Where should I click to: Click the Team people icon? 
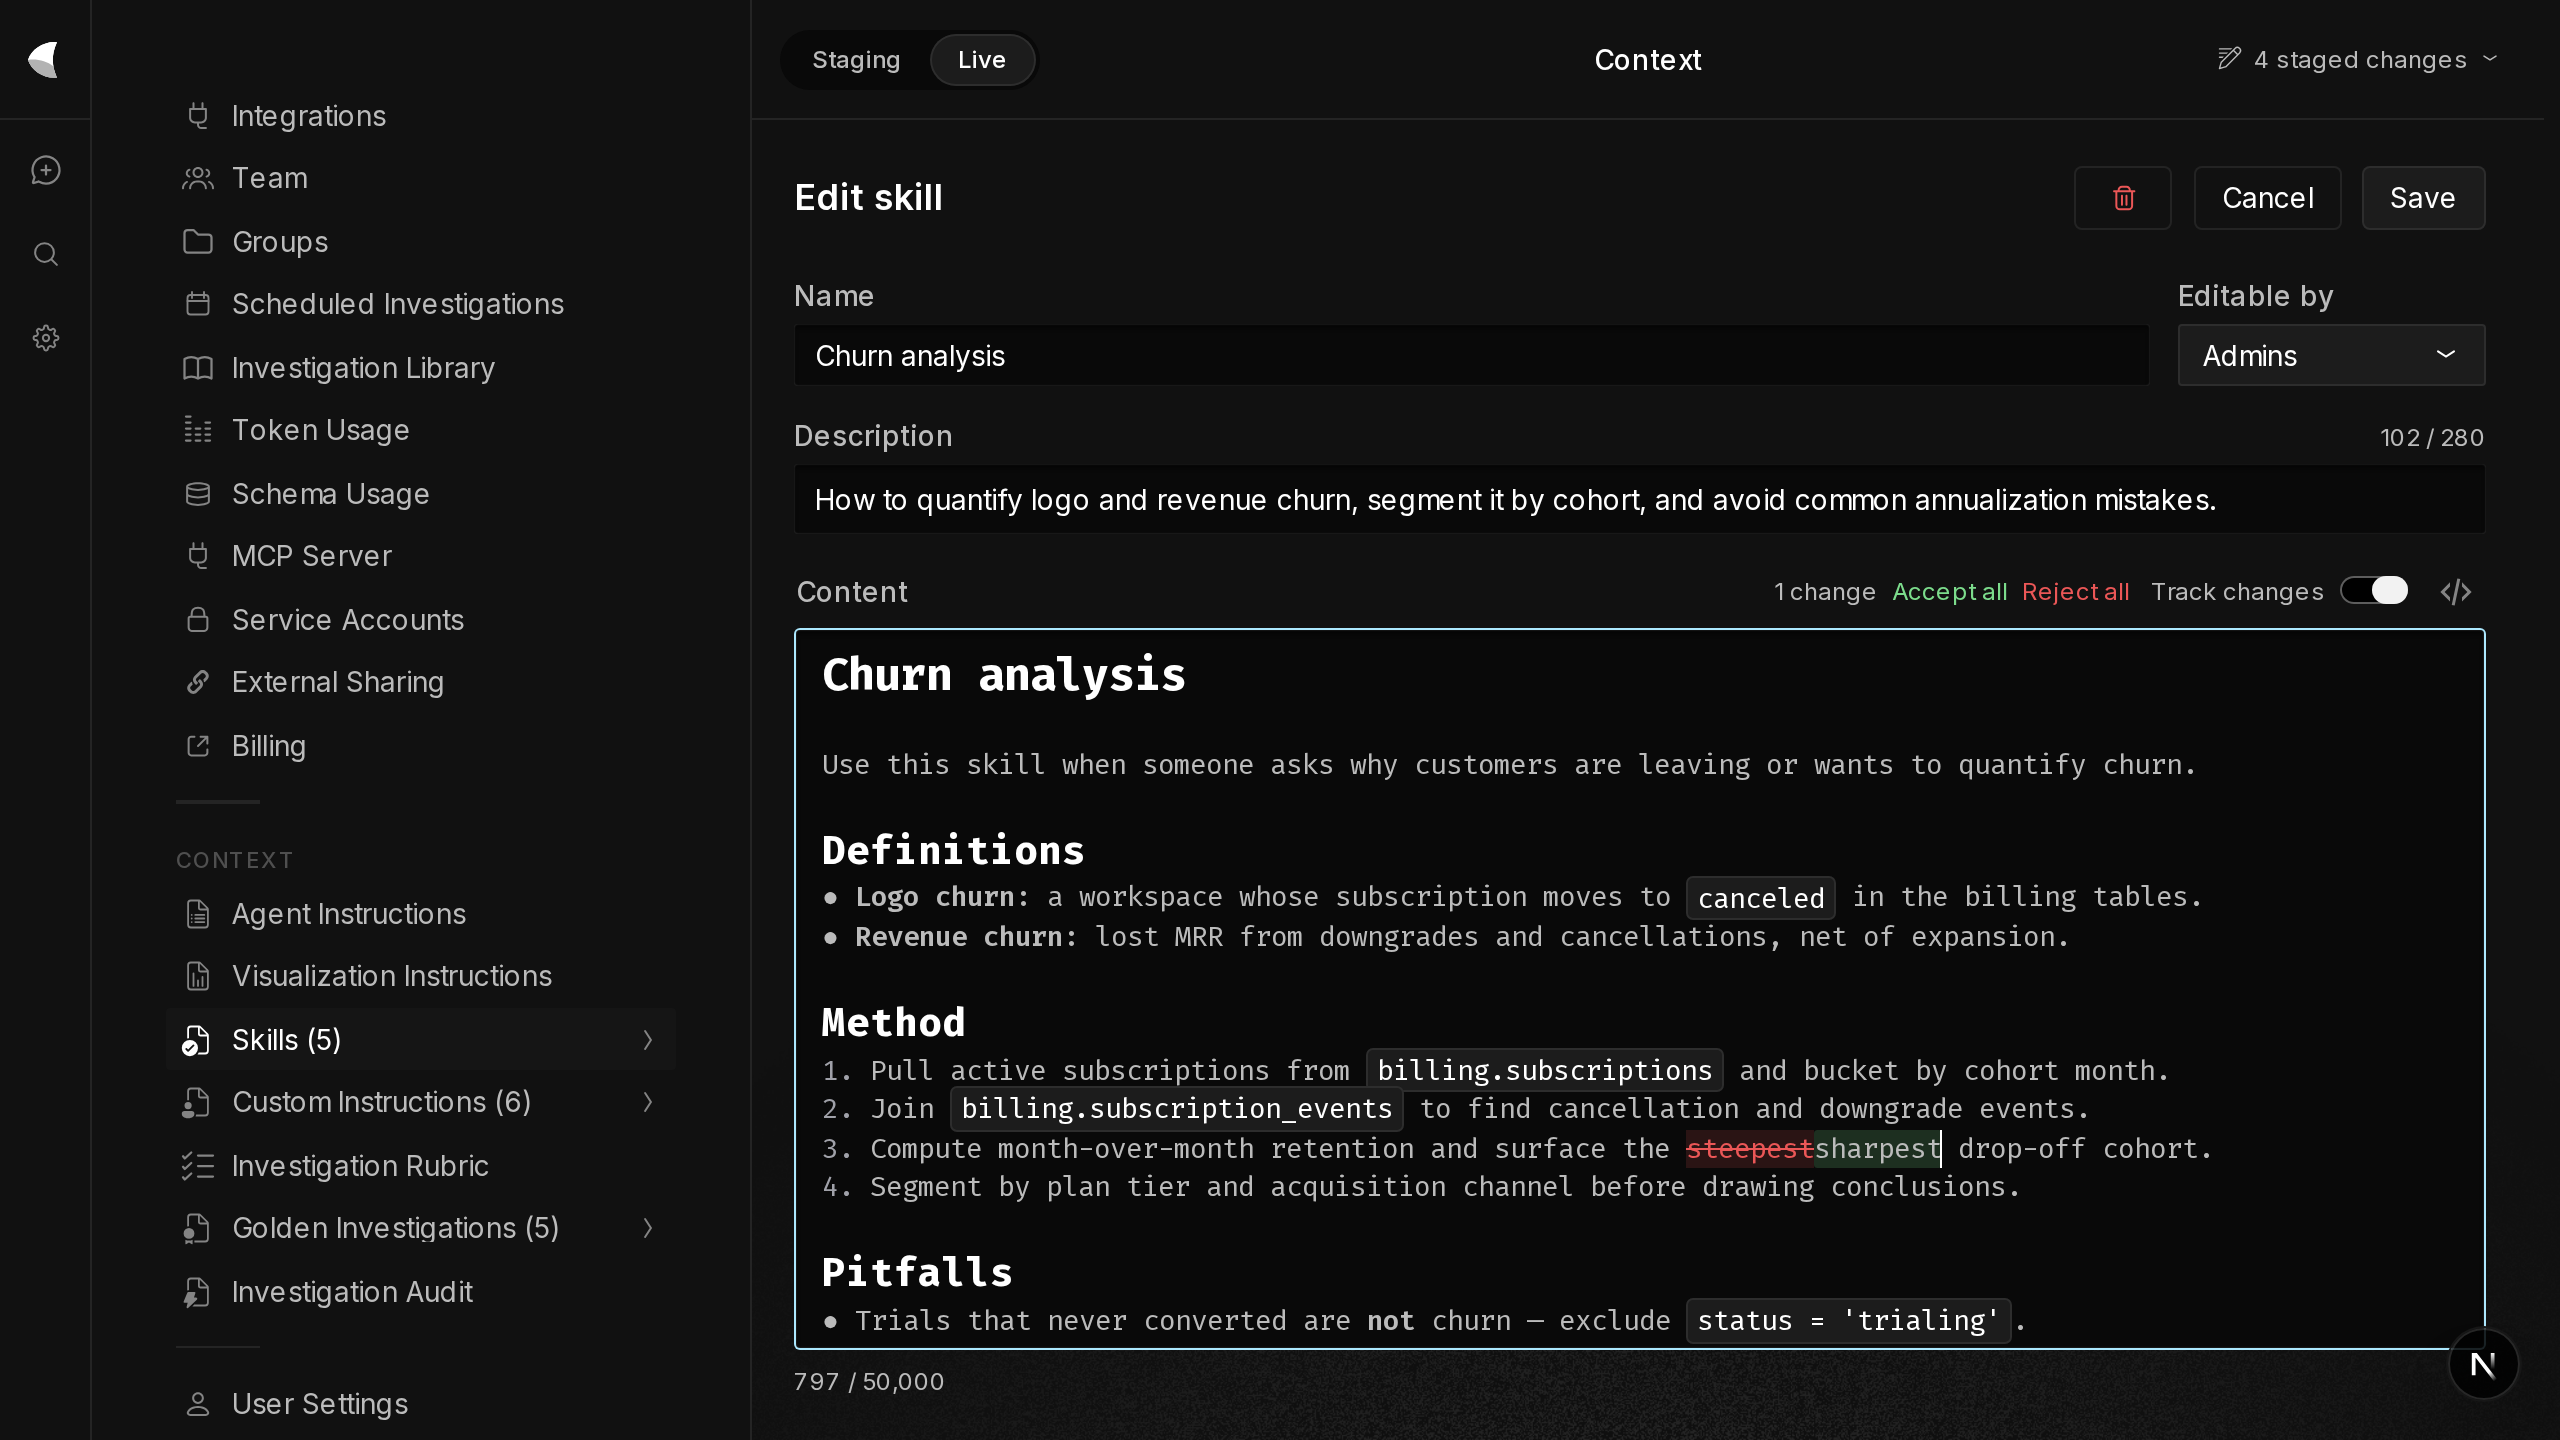tap(198, 178)
